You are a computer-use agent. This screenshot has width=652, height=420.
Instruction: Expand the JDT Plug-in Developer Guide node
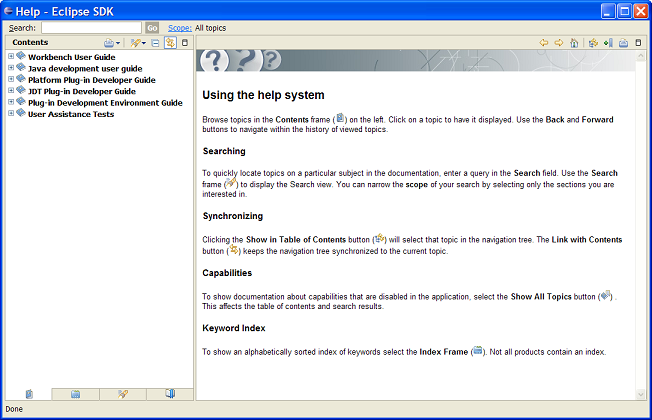click(x=11, y=90)
